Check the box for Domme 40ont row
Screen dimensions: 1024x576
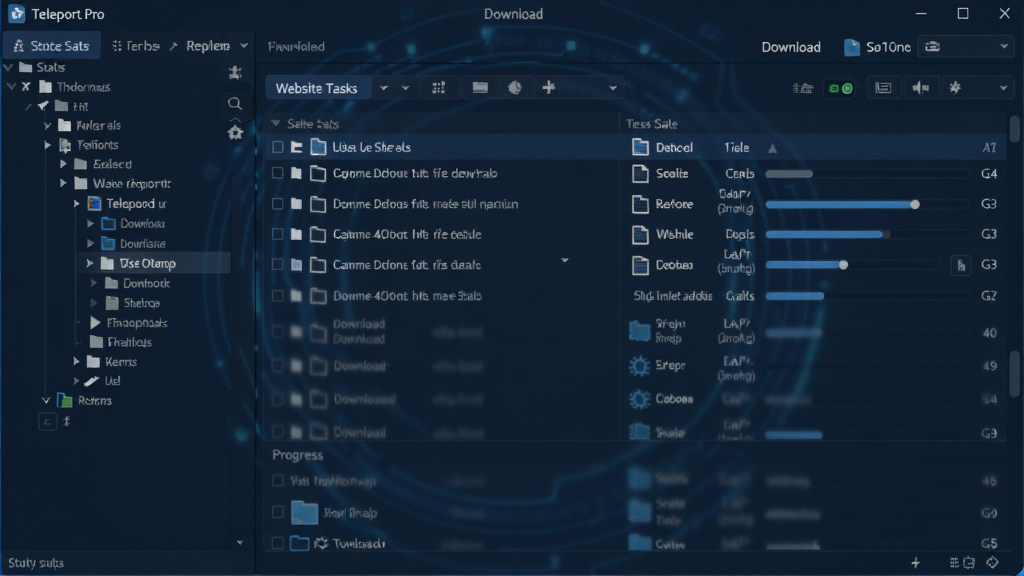pos(278,296)
